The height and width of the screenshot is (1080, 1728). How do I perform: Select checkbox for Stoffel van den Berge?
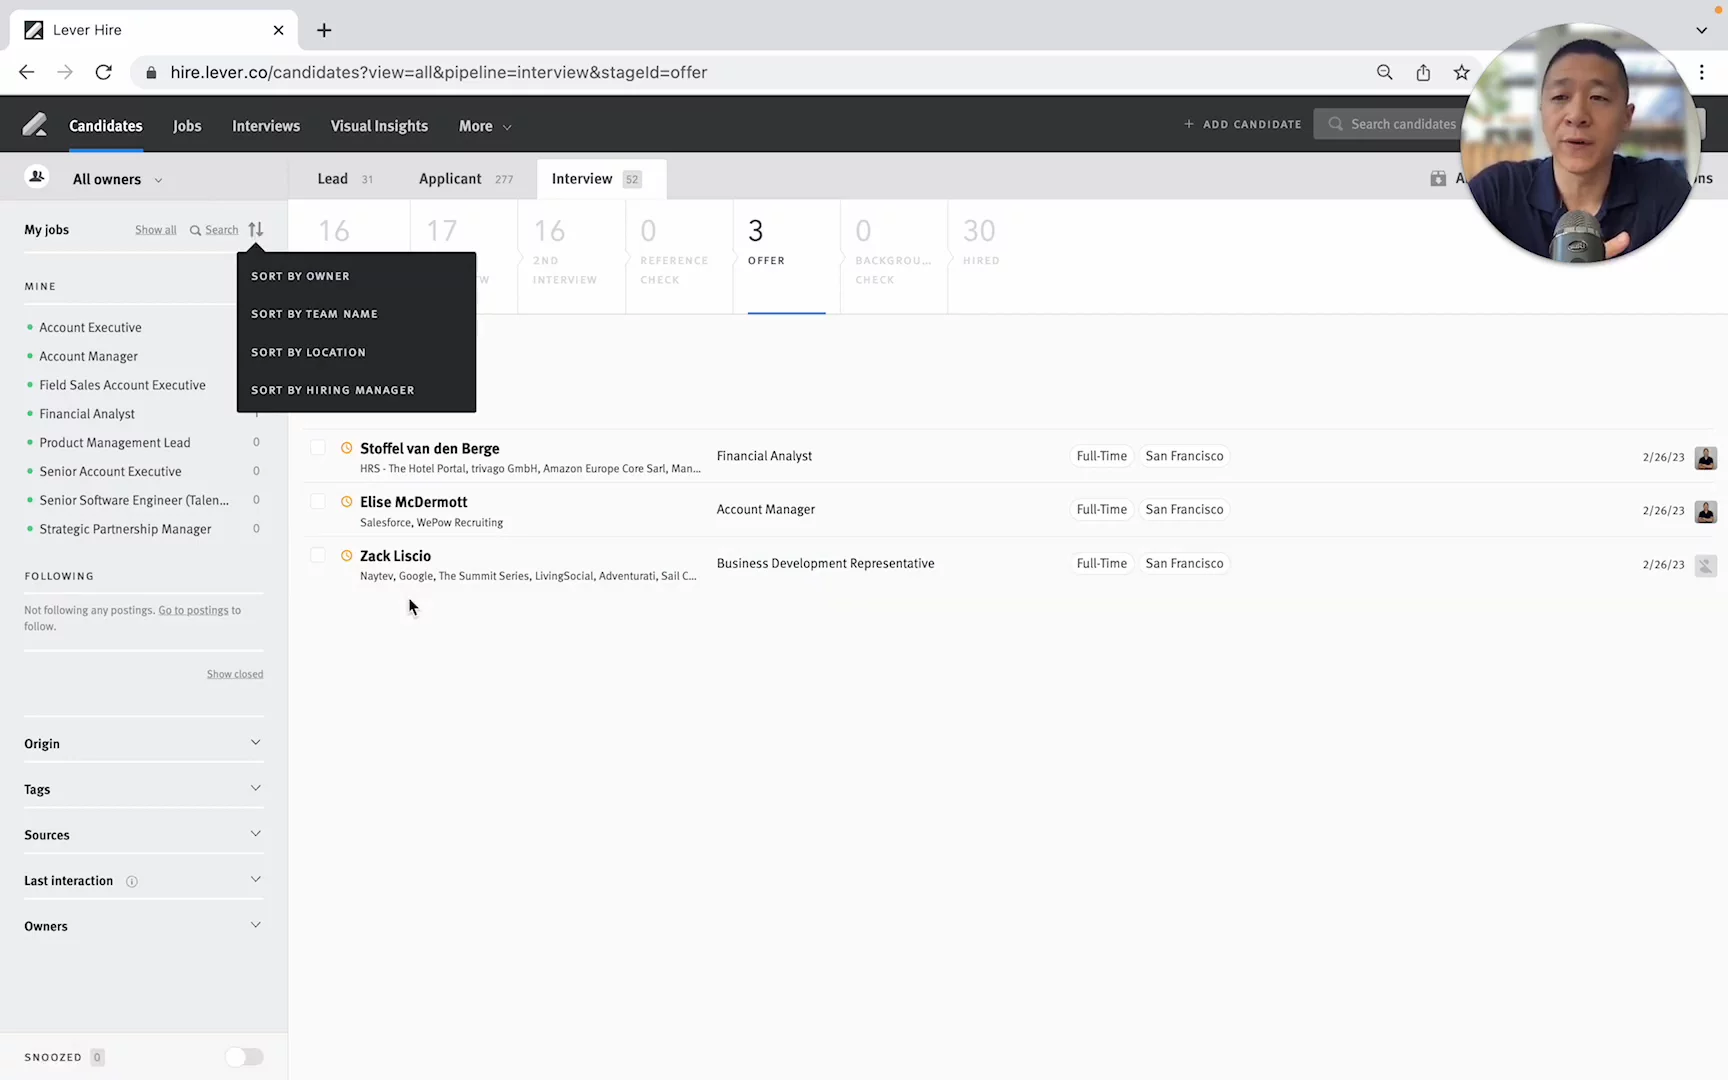[x=318, y=448]
